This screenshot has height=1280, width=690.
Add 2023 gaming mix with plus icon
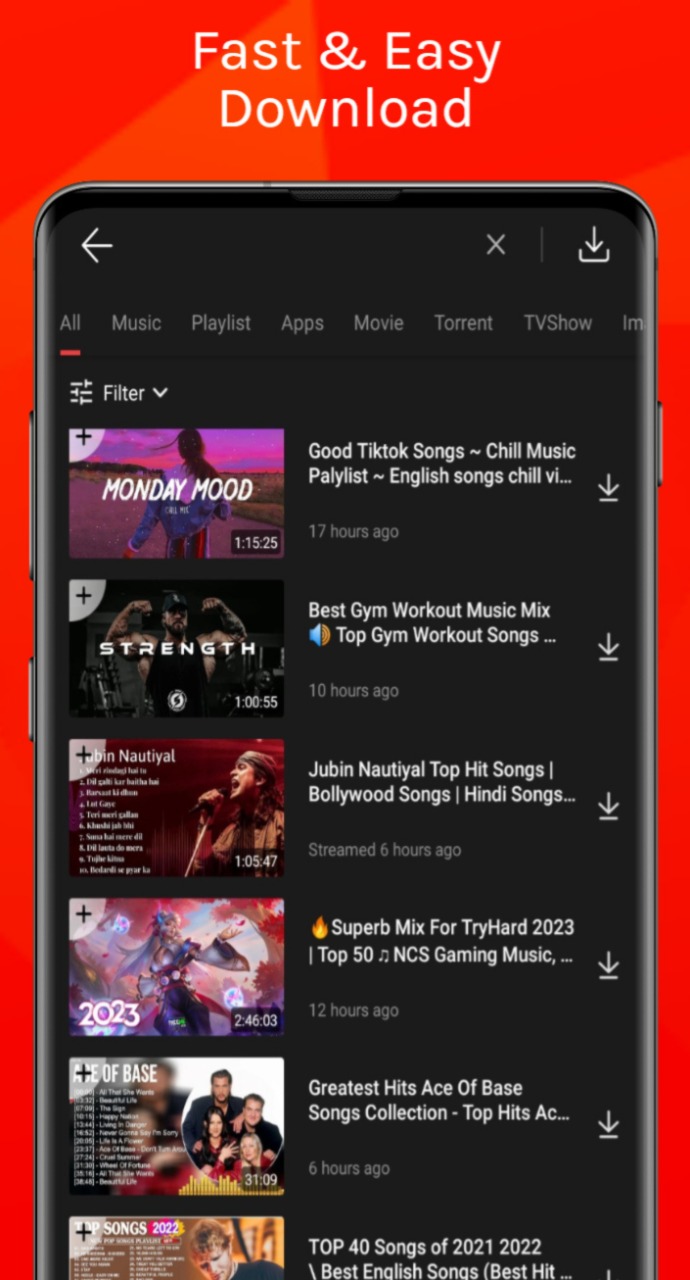coord(83,914)
